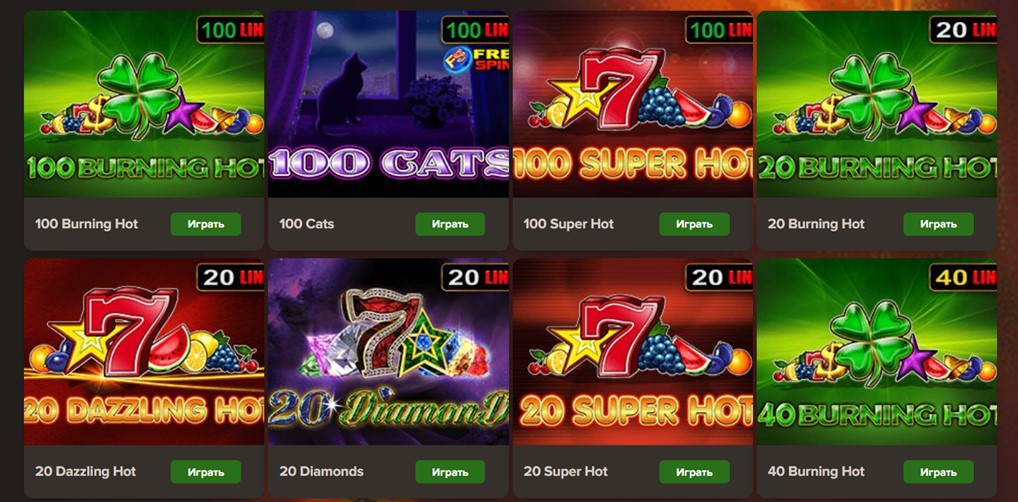Open the 100 Burning Hot clover thumbnail
Viewport: 1018px width, 502px height.
(144, 104)
